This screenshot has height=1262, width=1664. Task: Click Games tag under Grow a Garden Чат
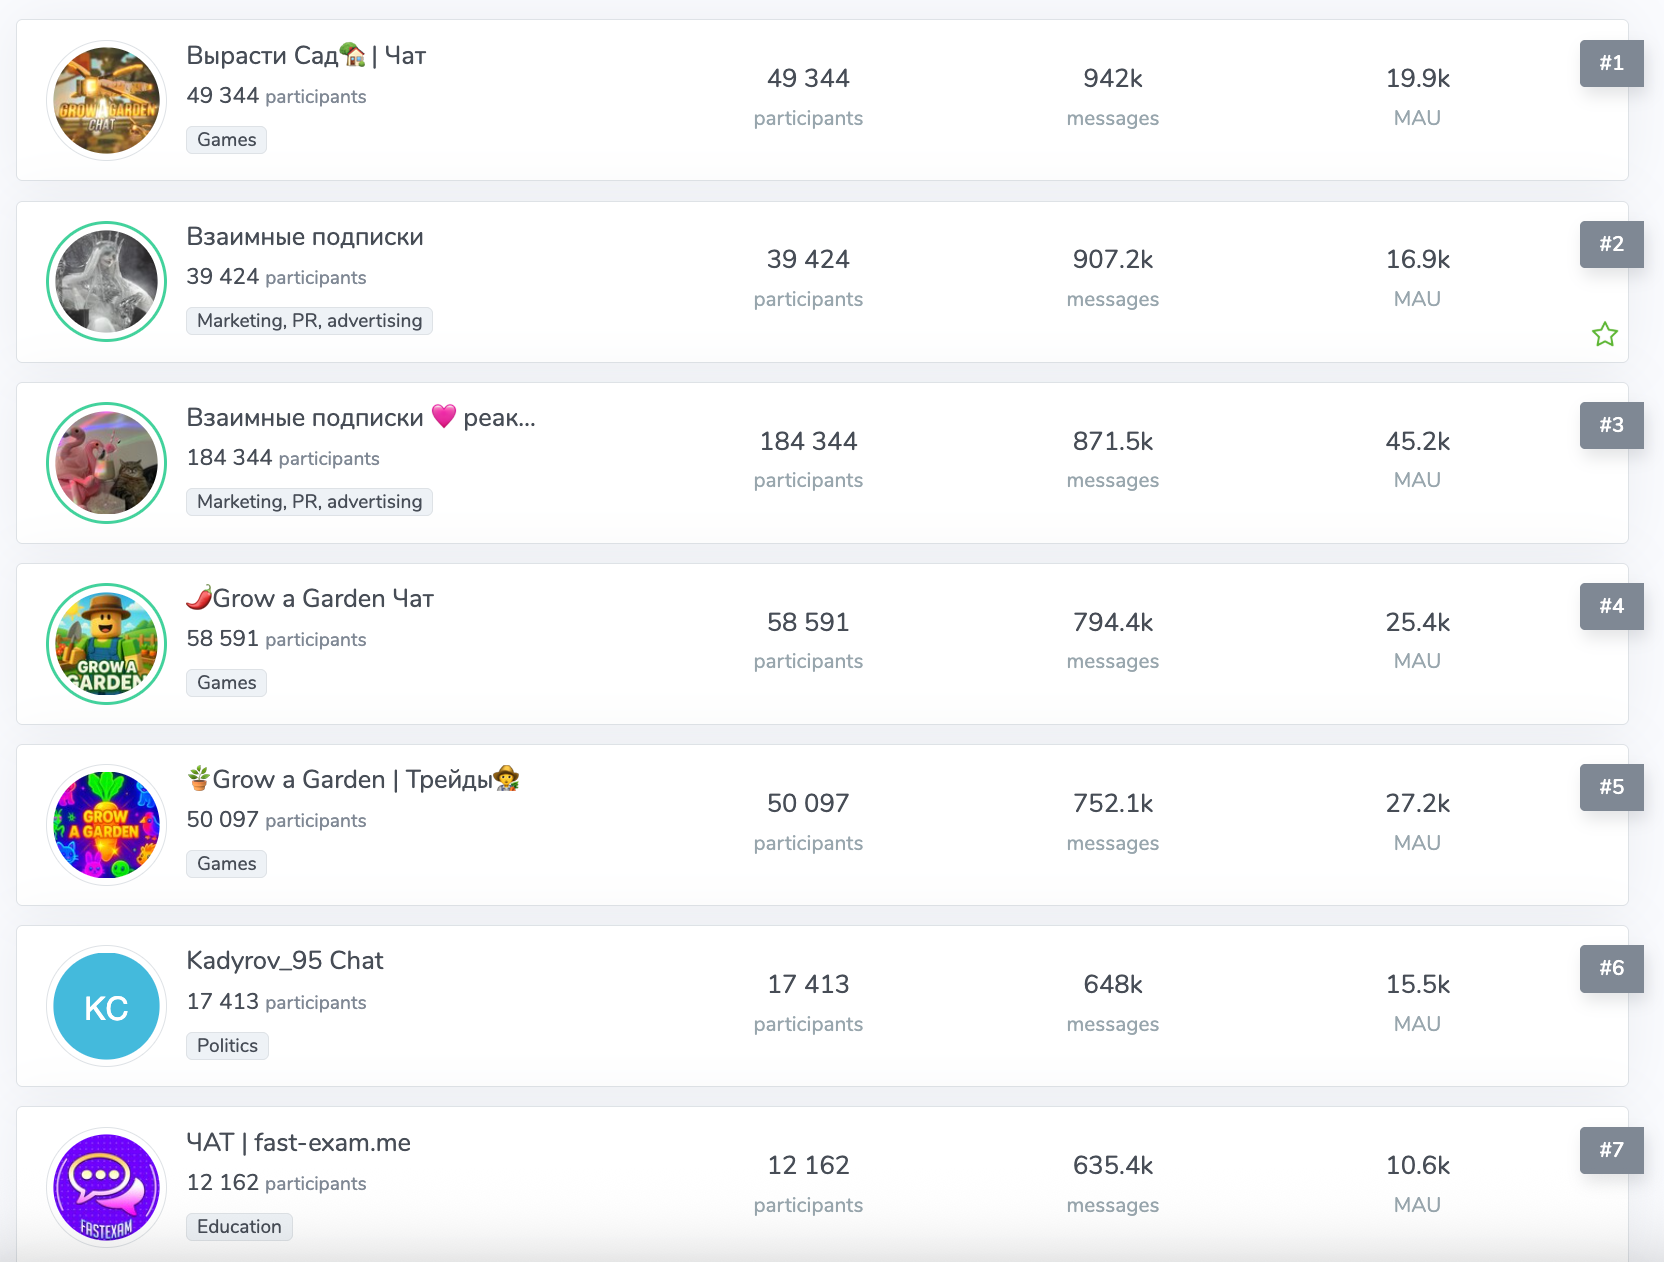226,682
